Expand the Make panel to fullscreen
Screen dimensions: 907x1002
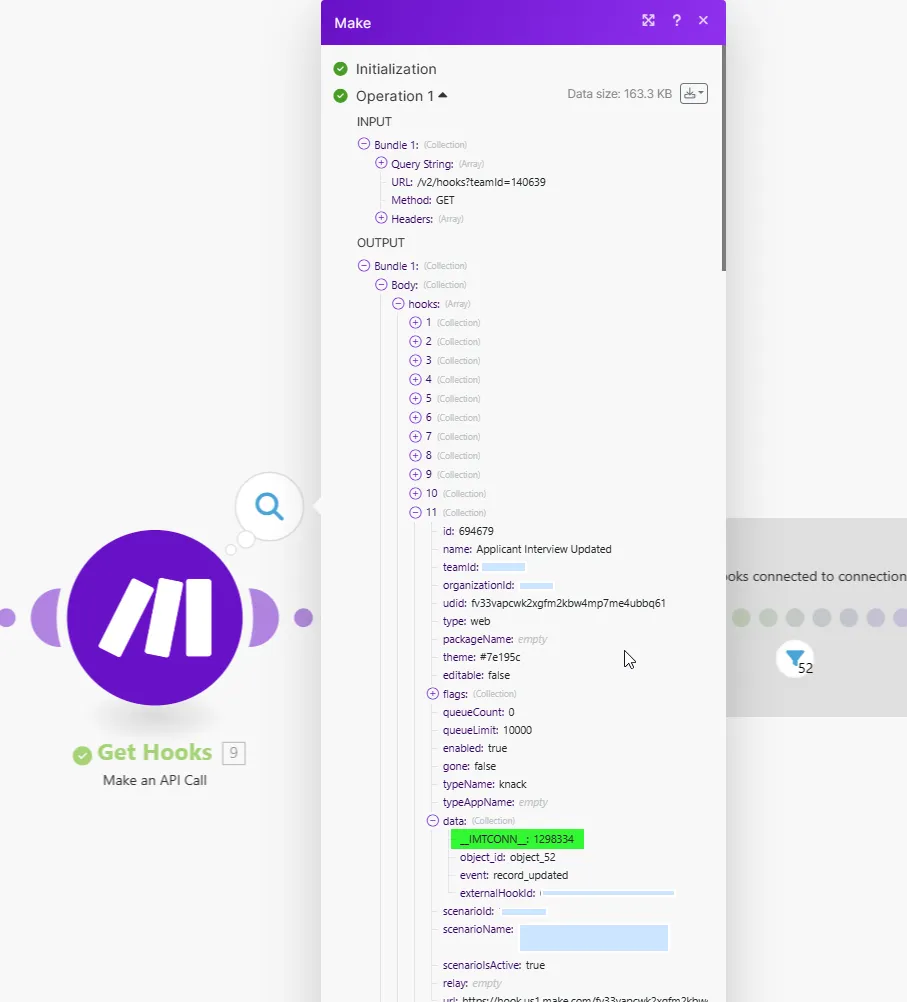(x=648, y=20)
